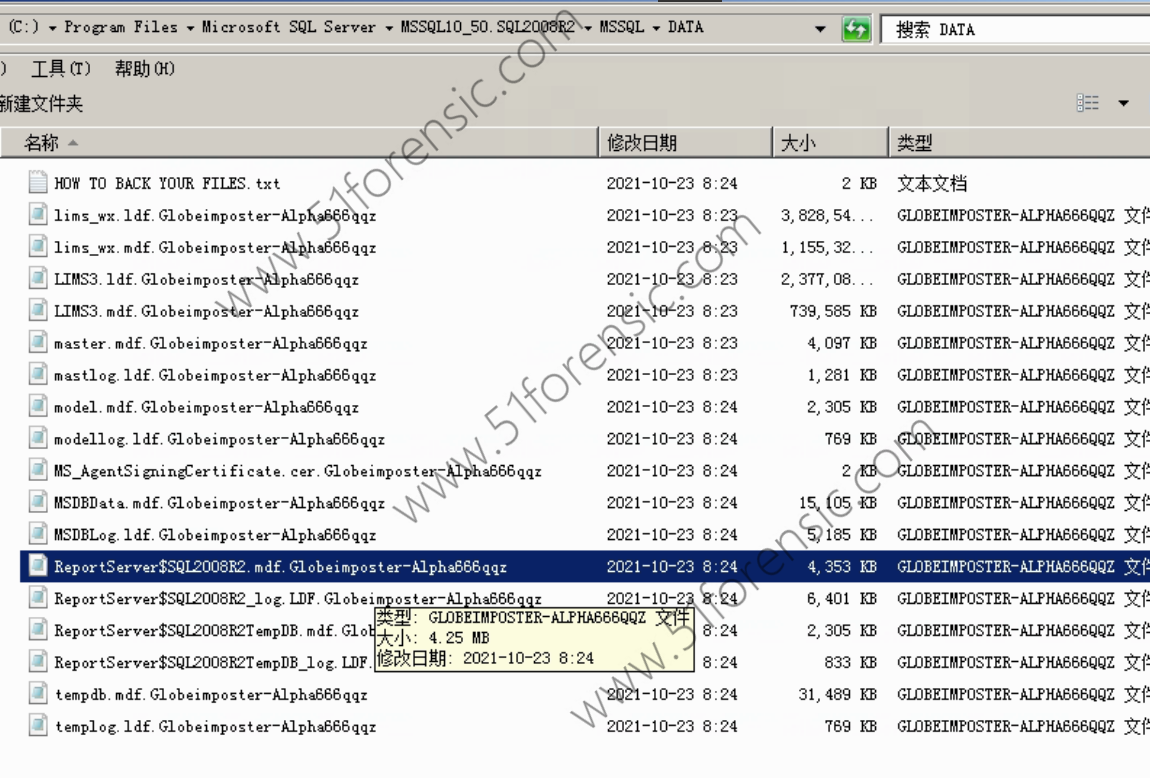Click the master.mdf file icon
The width and height of the screenshot is (1150, 778).
click(x=38, y=343)
